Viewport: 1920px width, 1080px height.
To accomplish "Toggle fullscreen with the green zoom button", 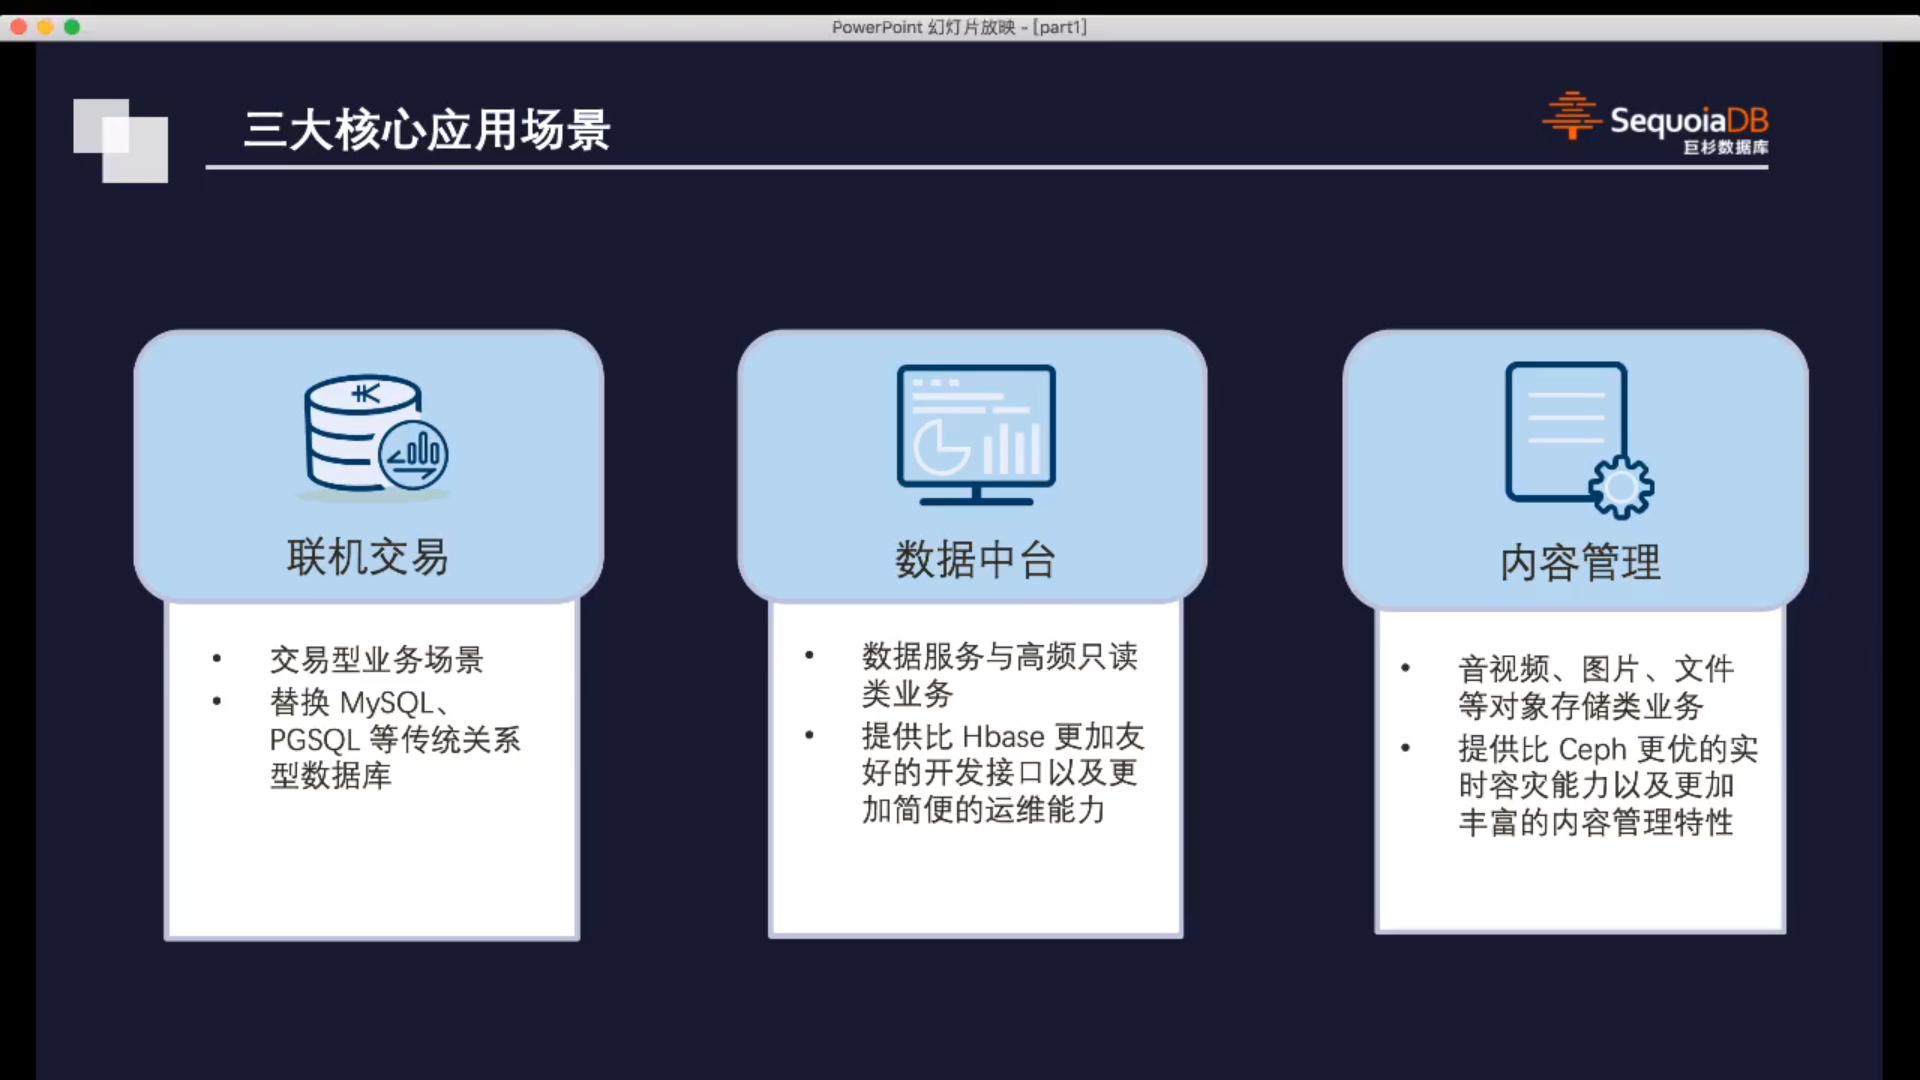I will tap(71, 29).
